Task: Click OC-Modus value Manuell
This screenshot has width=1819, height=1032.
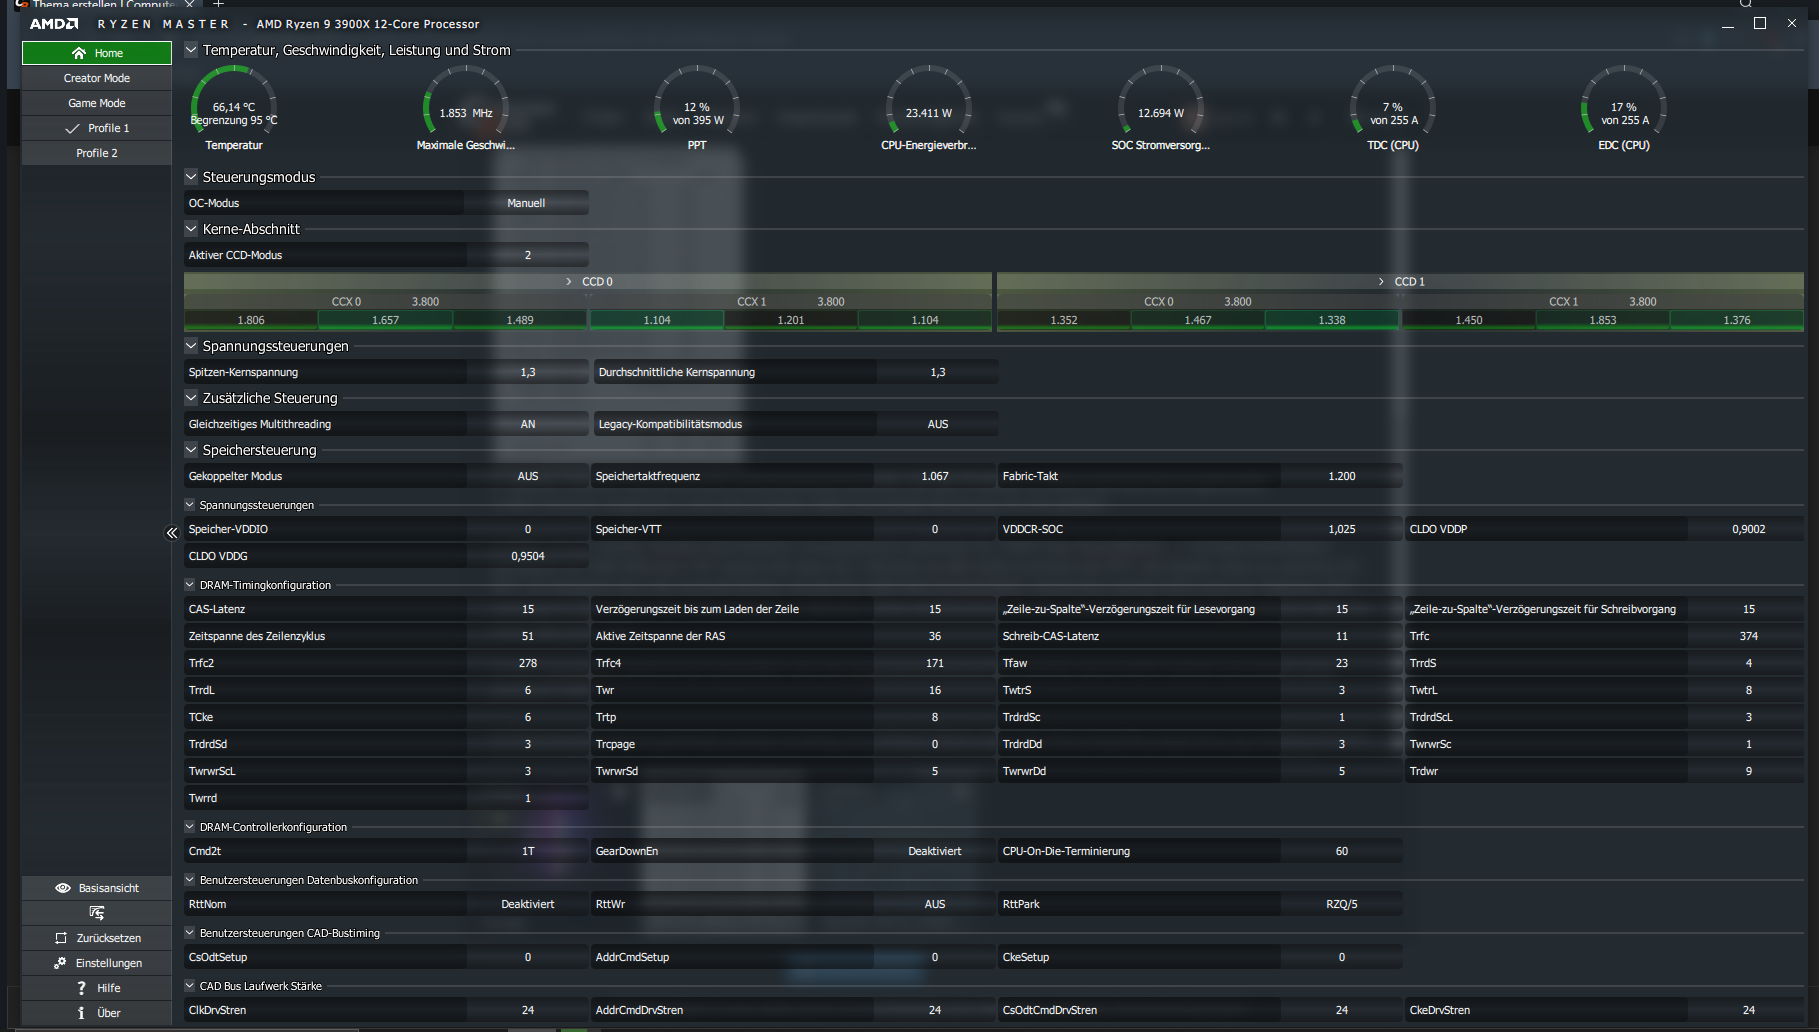Action: coord(526,203)
